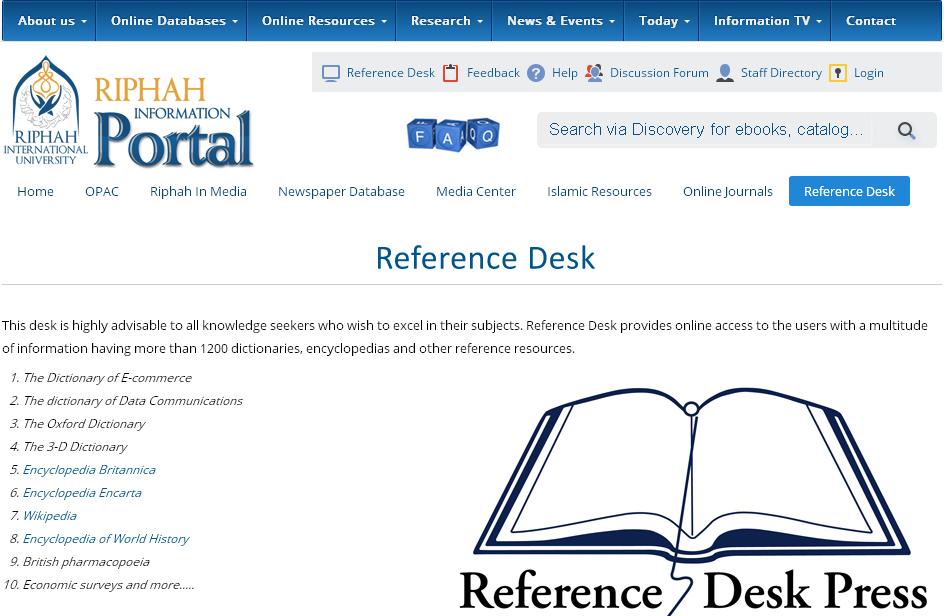Image resolution: width=944 pixels, height=616 pixels.
Task: Click the Riphah International University logo
Action: pos(46,111)
